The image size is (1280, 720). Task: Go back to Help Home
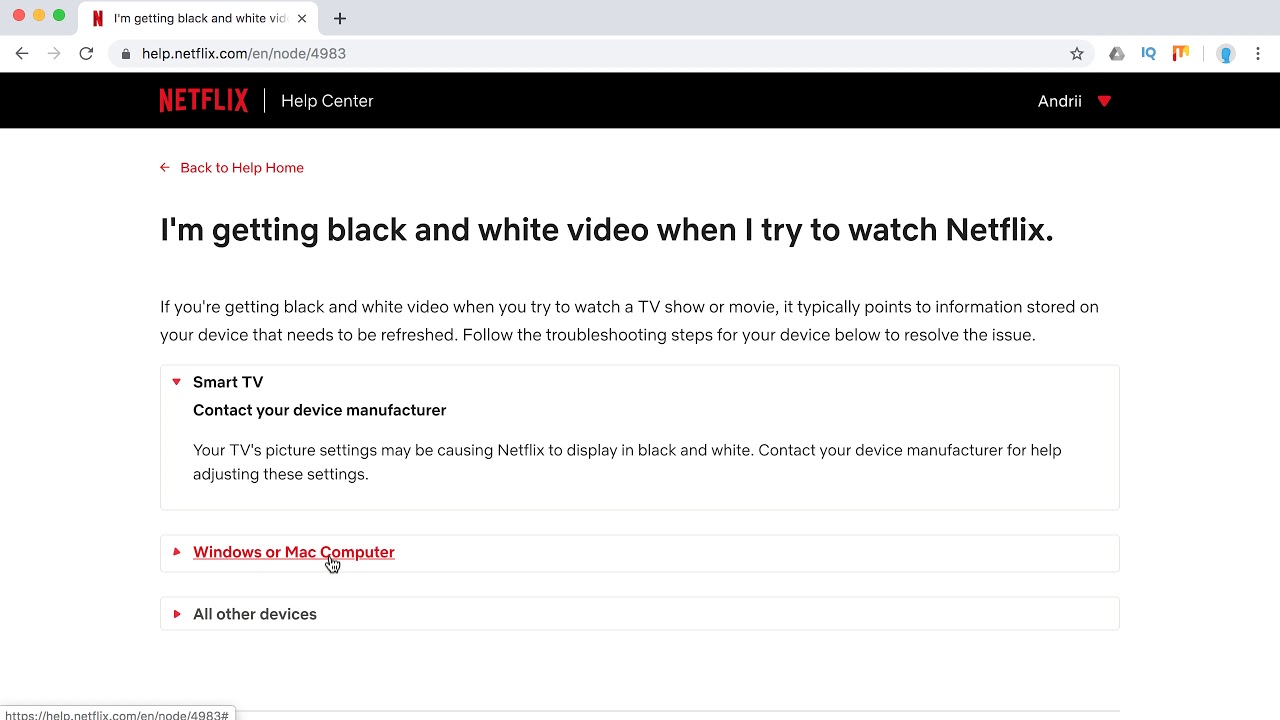(x=242, y=168)
